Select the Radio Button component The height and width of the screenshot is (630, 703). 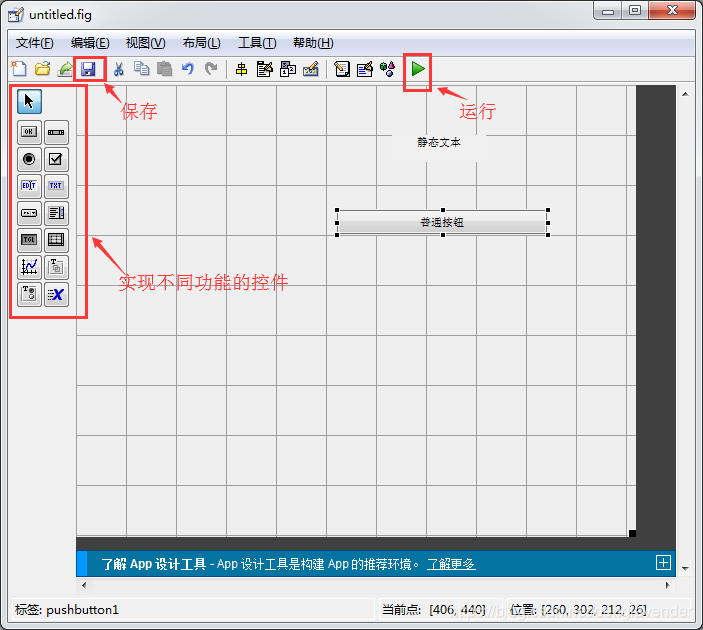point(29,159)
